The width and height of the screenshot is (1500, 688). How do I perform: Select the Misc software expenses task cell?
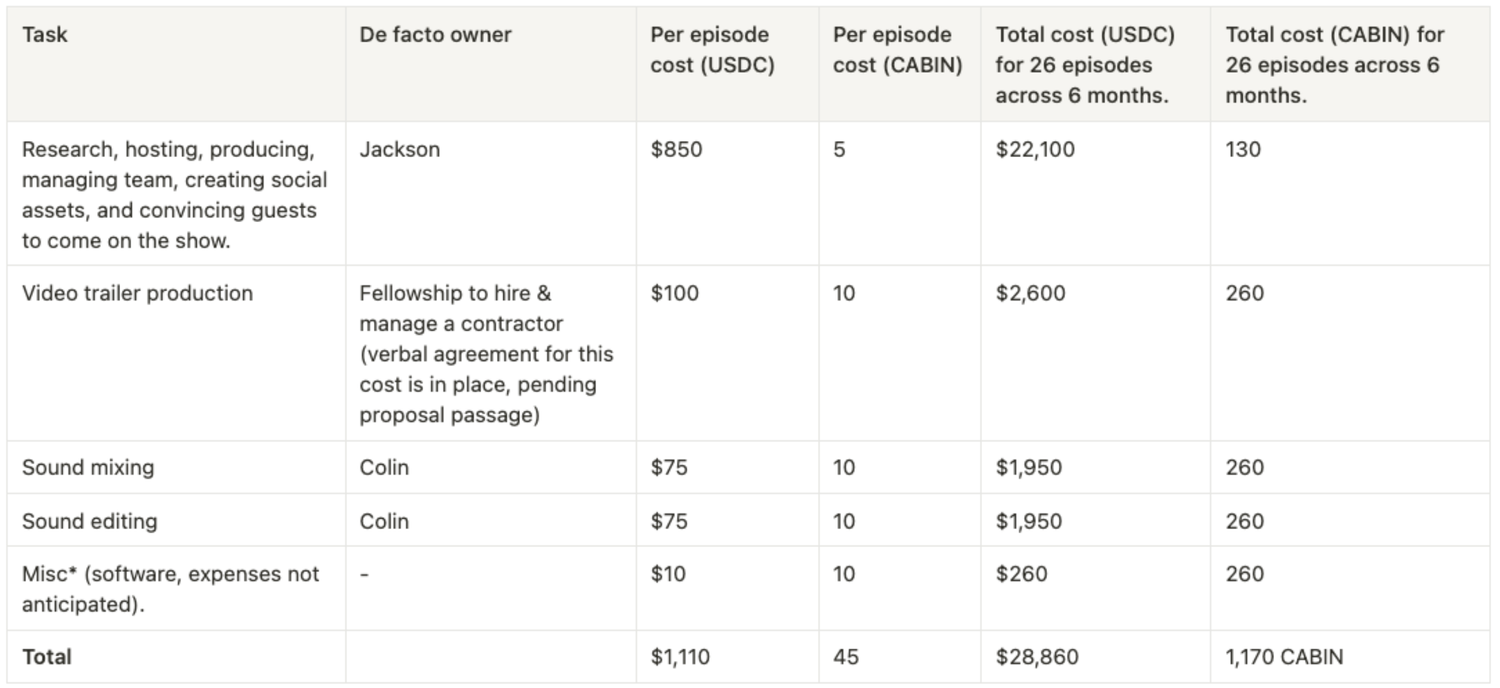tap(170, 589)
